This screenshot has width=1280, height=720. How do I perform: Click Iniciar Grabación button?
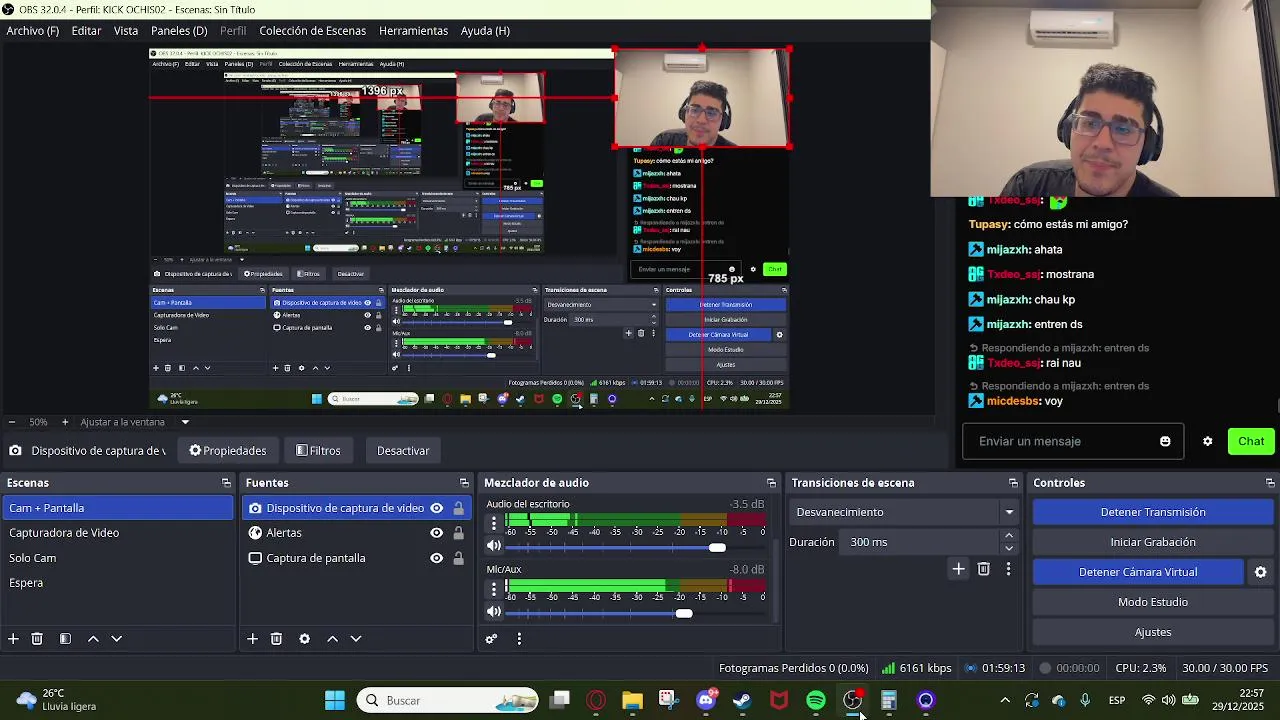point(1153,542)
